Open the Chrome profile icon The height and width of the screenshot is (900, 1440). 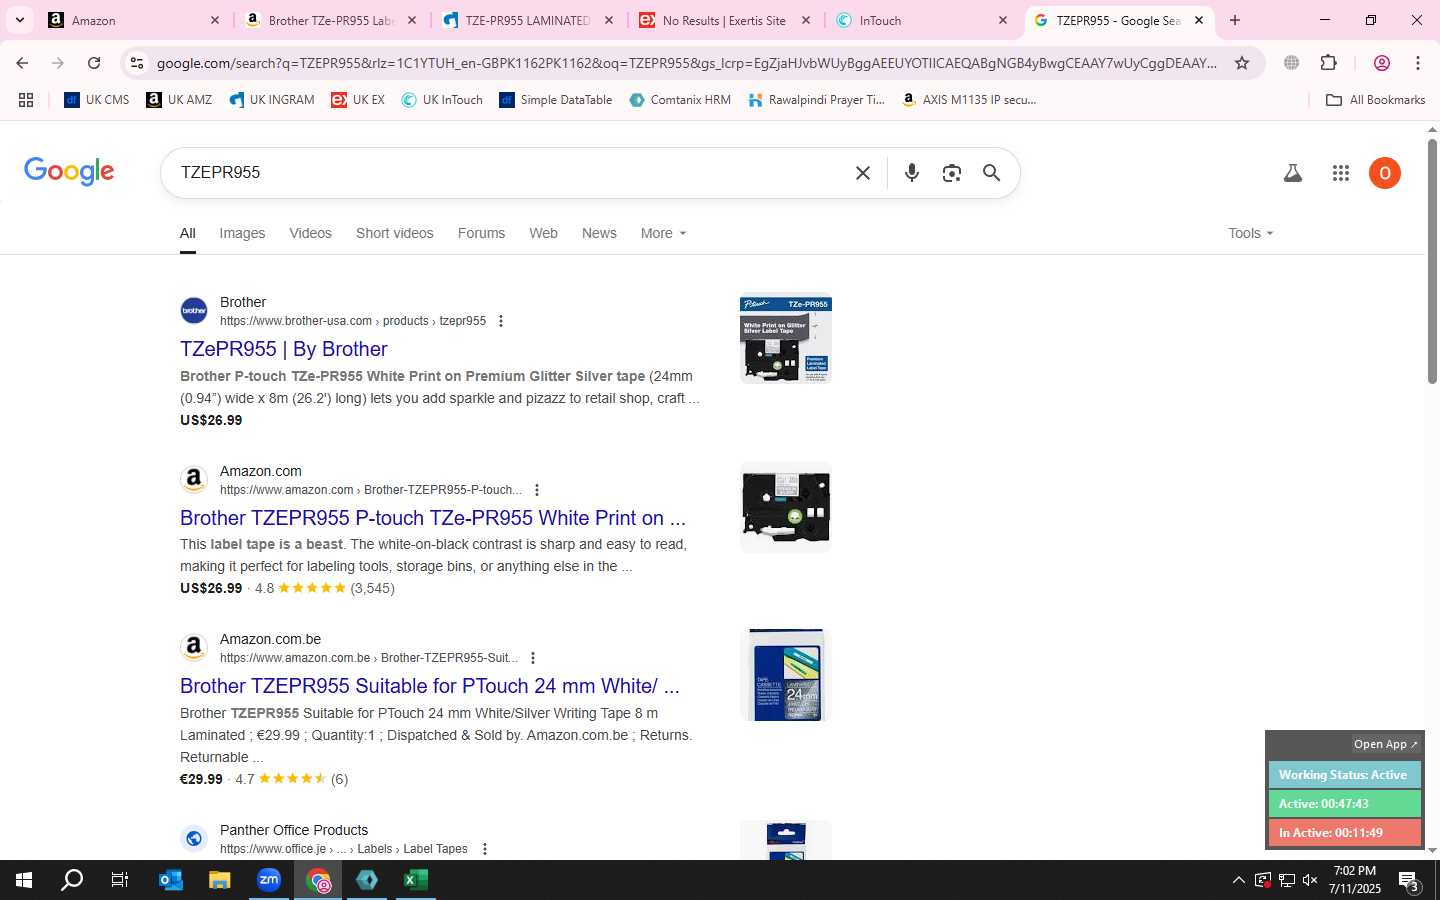coord(1382,63)
